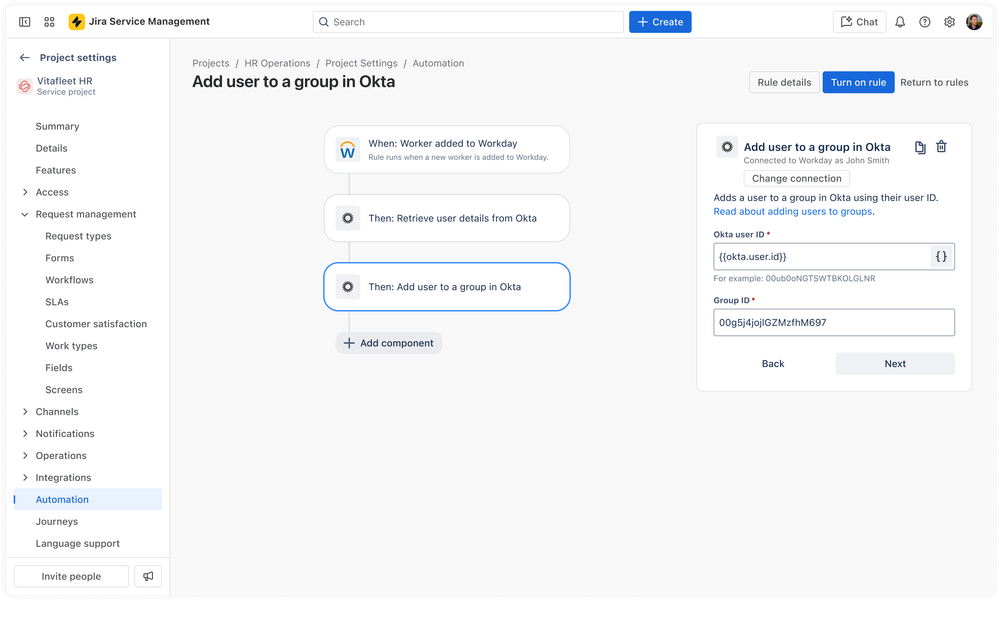The image size is (999, 627).
Task: Expand the Access section
Action: click(25, 192)
